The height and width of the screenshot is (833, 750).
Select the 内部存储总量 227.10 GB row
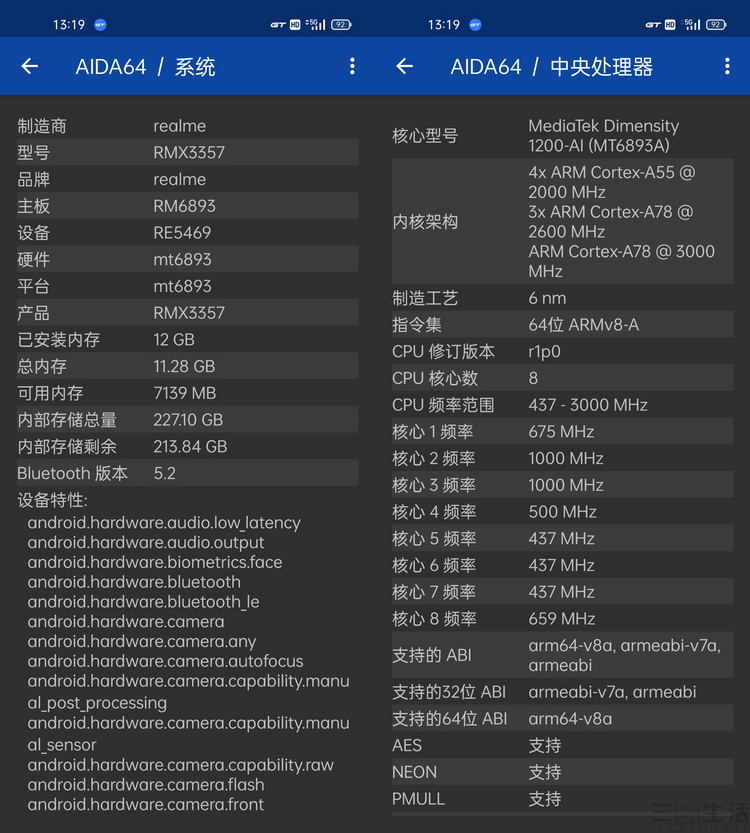point(188,420)
